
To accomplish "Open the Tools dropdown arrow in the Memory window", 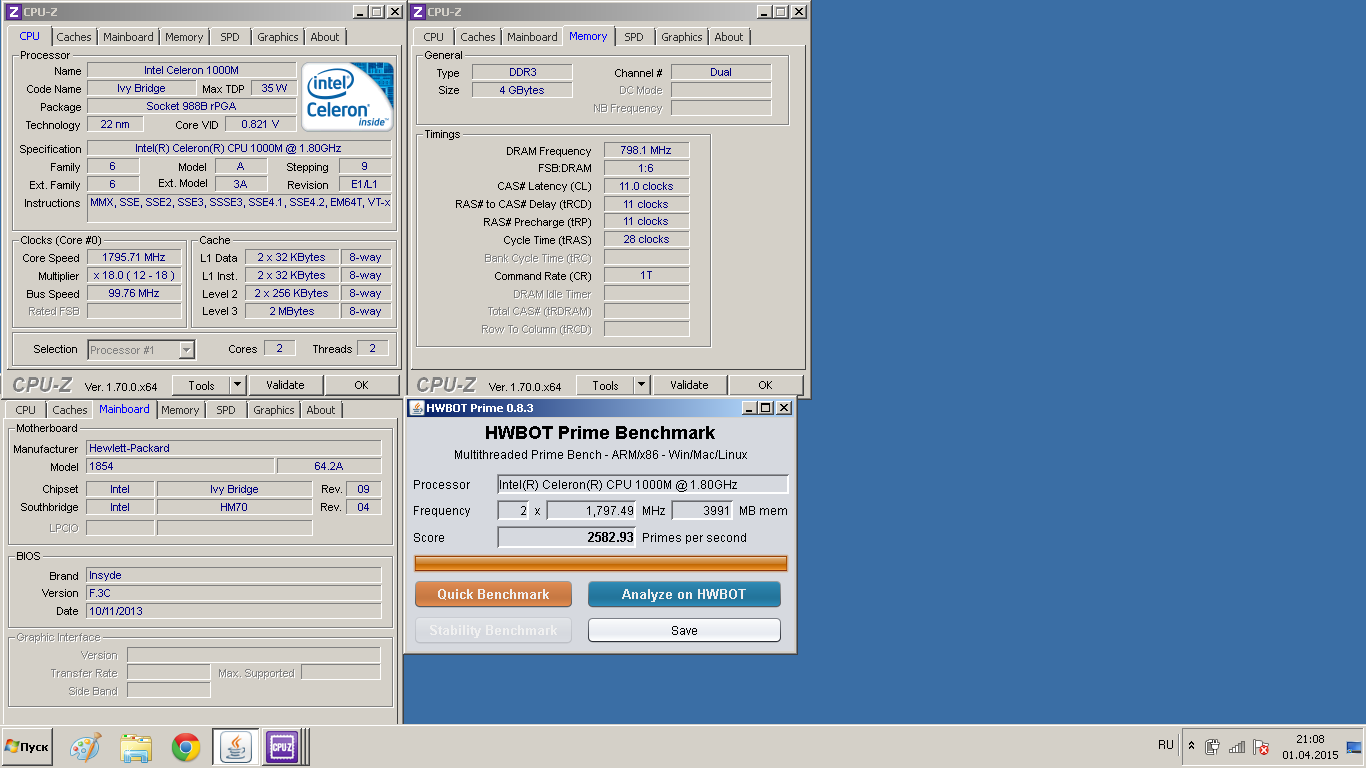I will pos(641,385).
